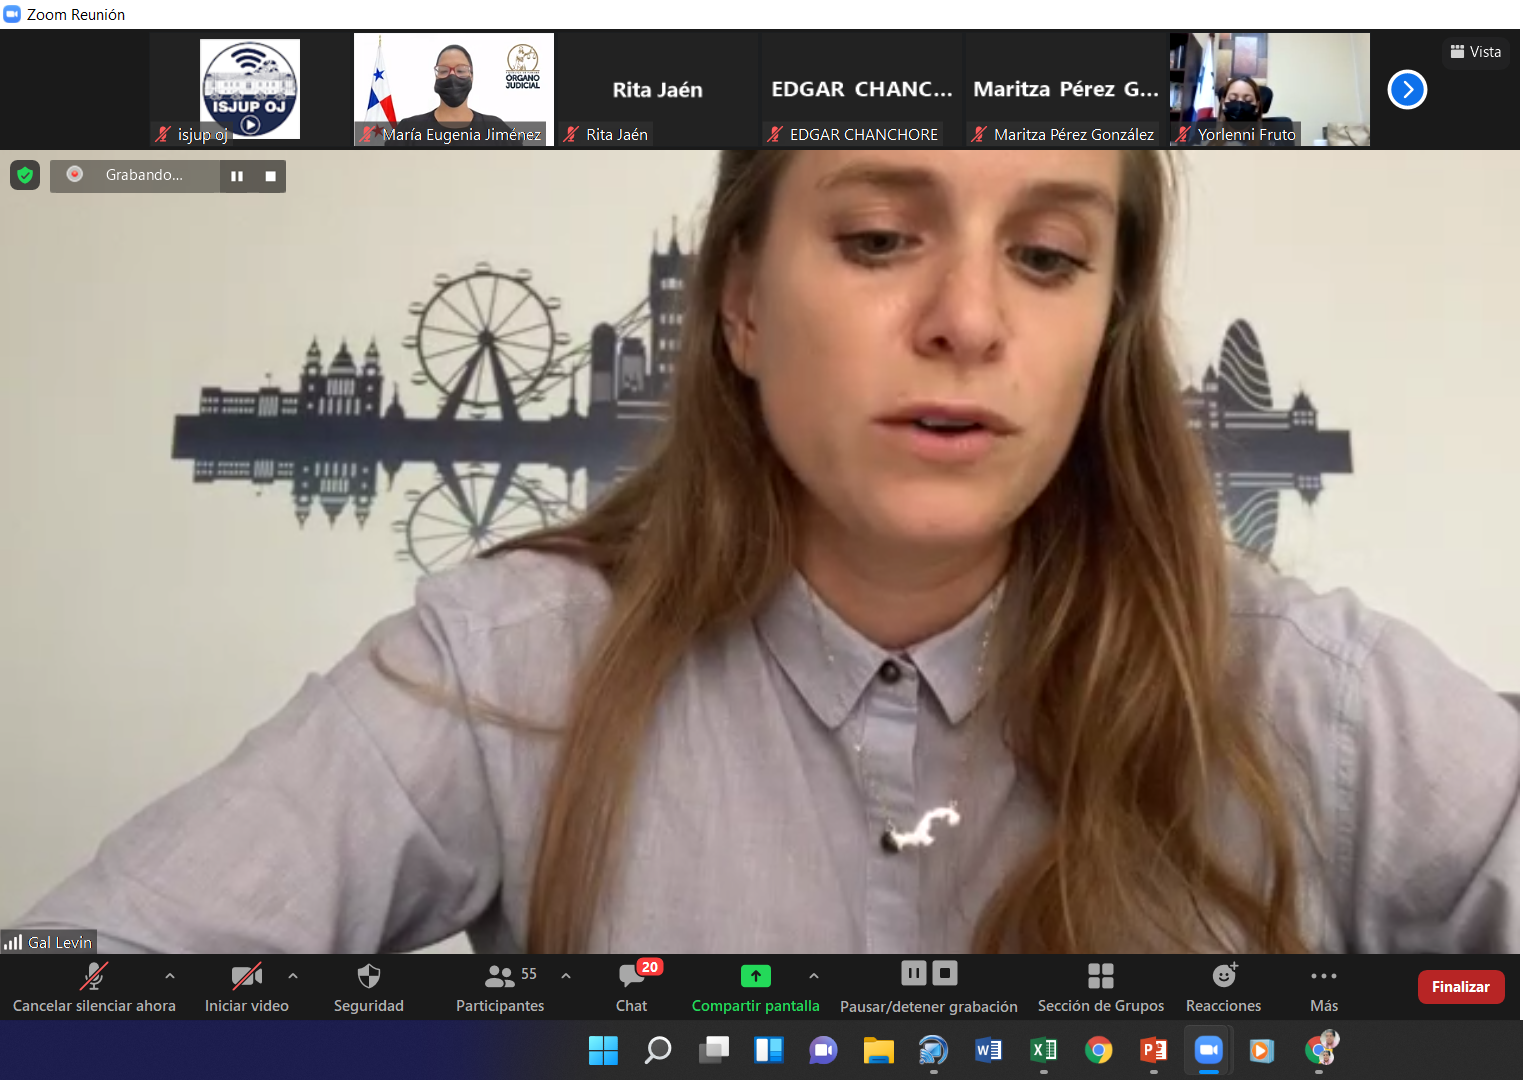Click Gal Levin connection signal icon
Image resolution: width=1523 pixels, height=1080 pixels.
(x=13, y=942)
